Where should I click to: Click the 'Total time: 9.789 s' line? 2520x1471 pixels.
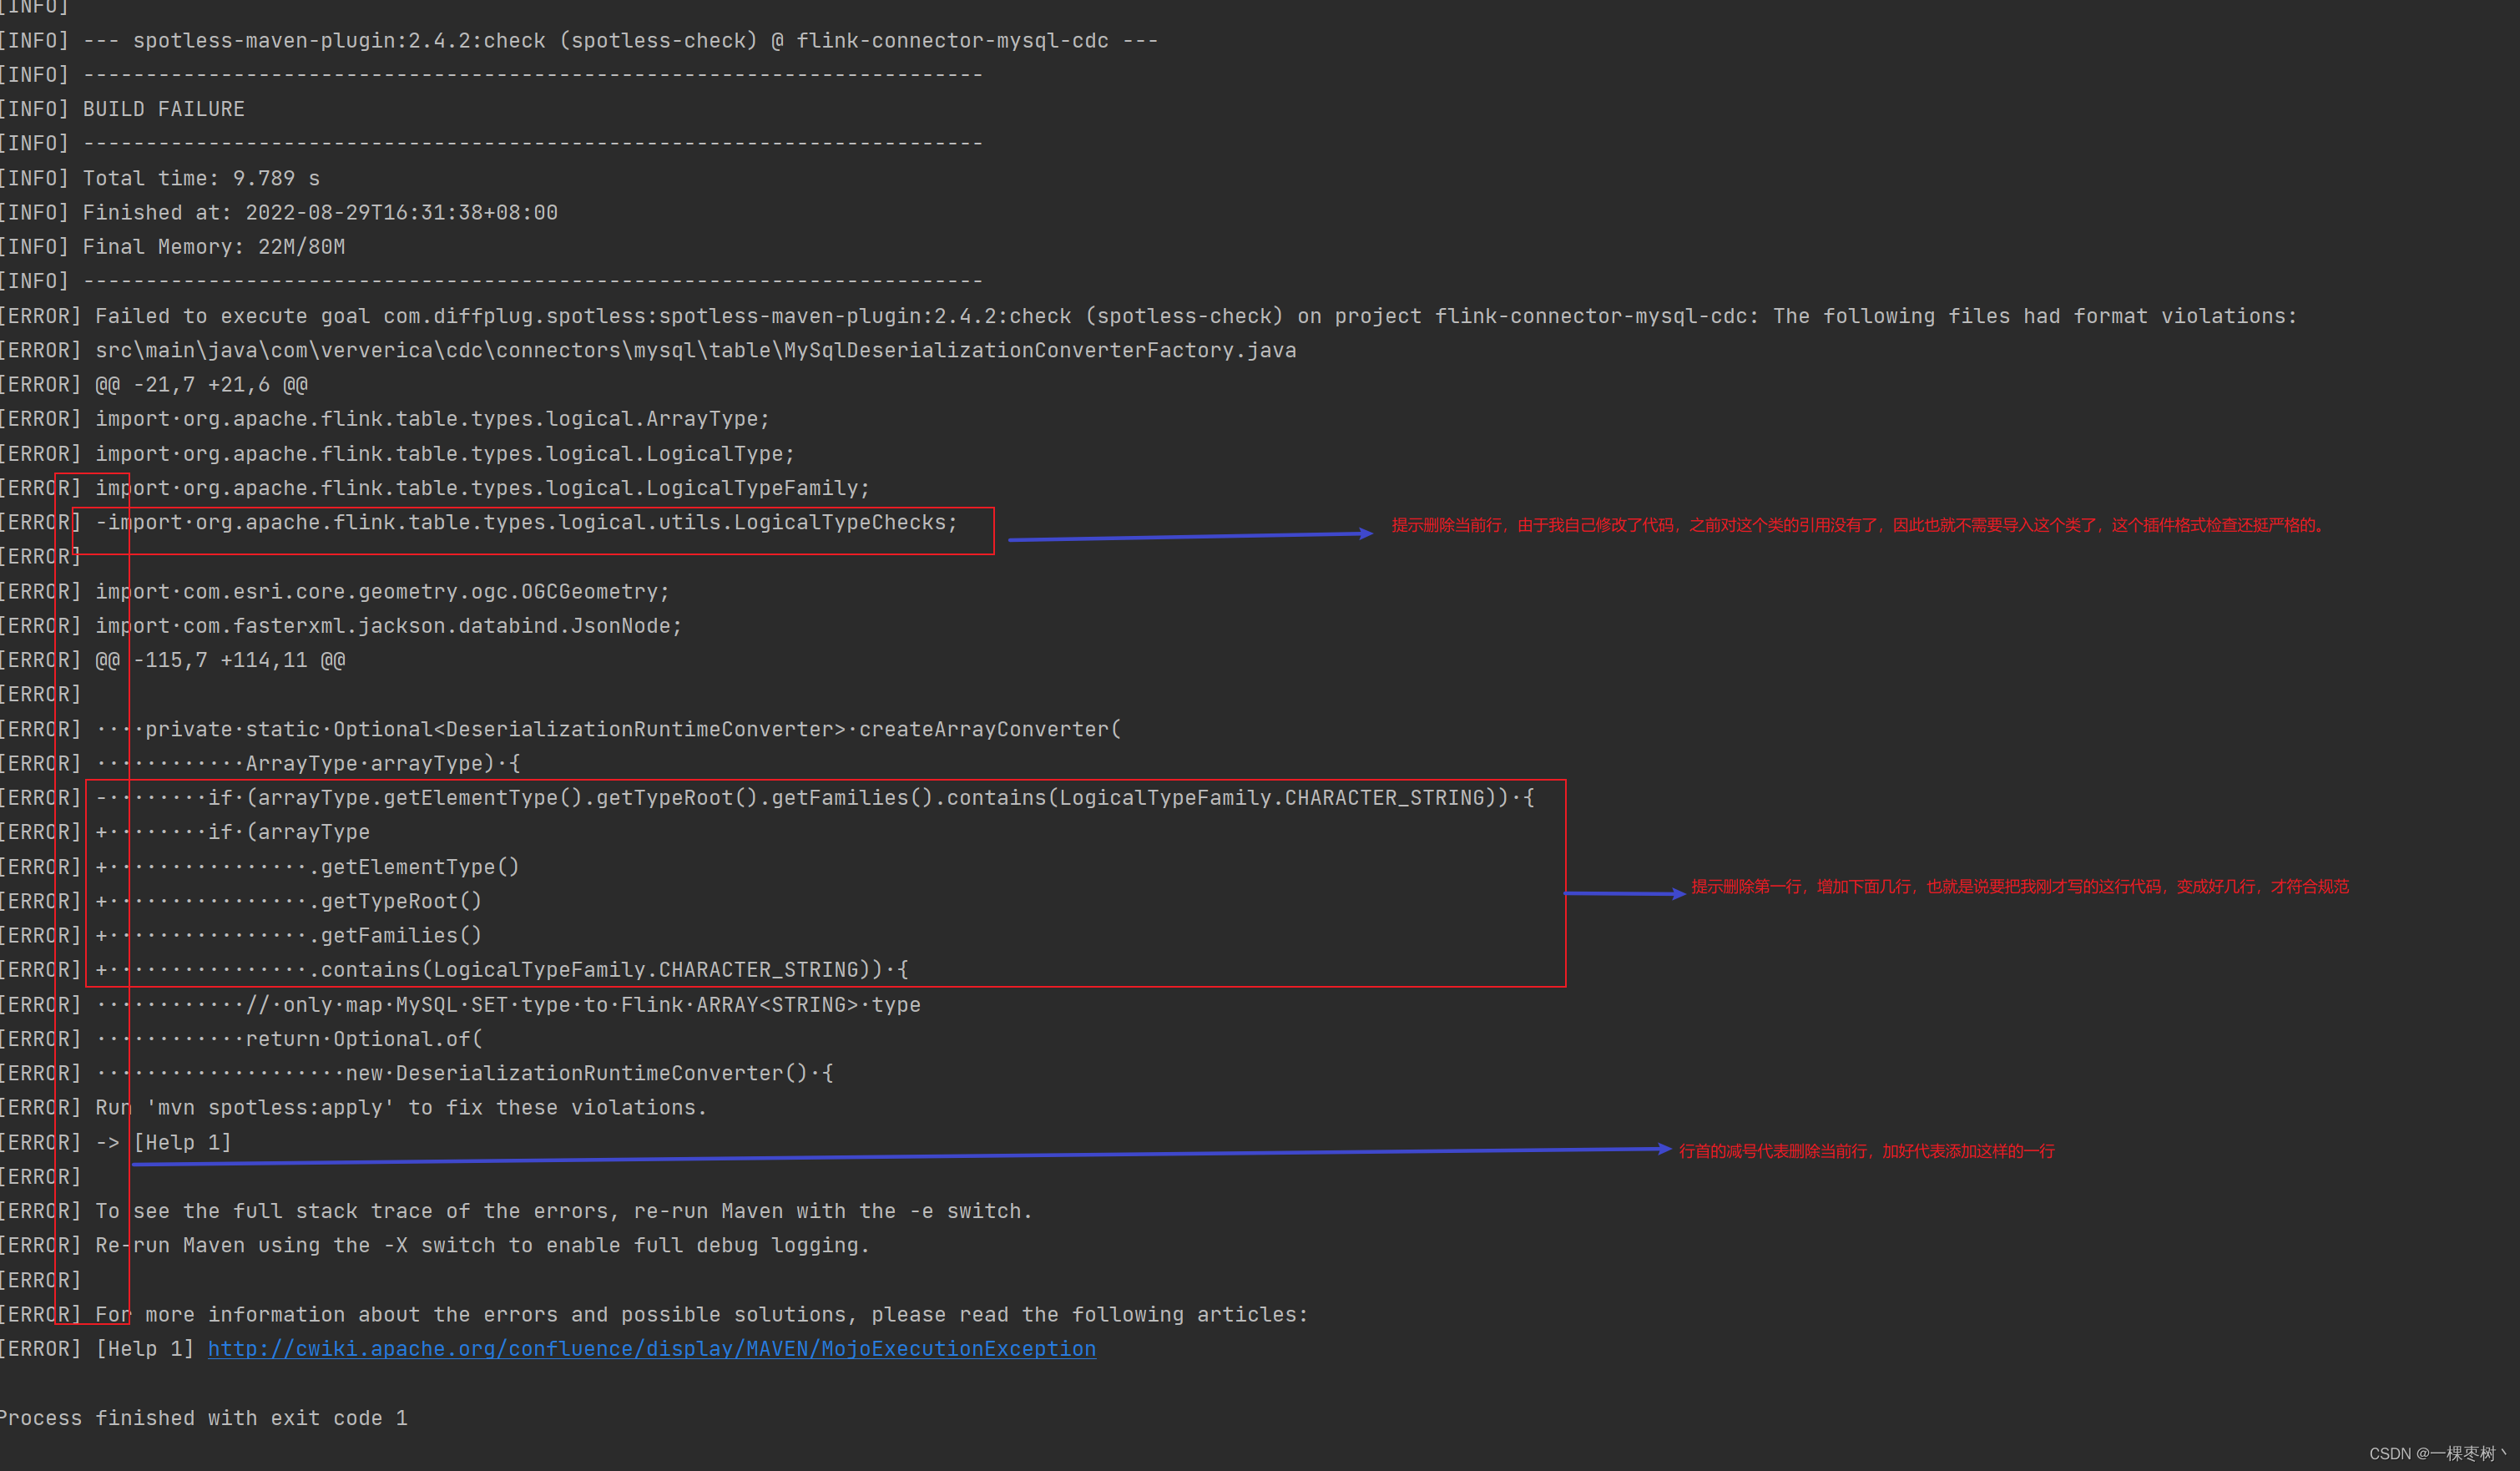click(160, 178)
